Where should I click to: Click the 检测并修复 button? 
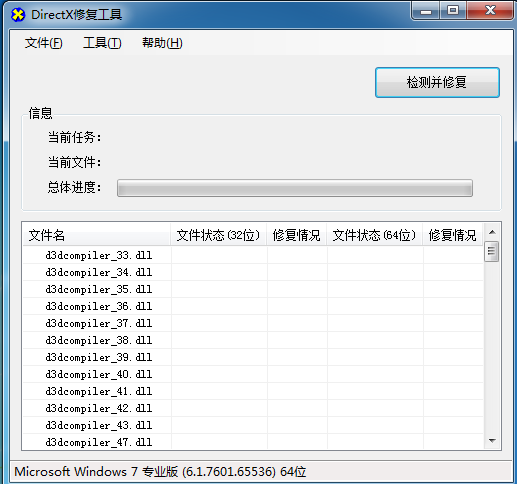pos(437,82)
